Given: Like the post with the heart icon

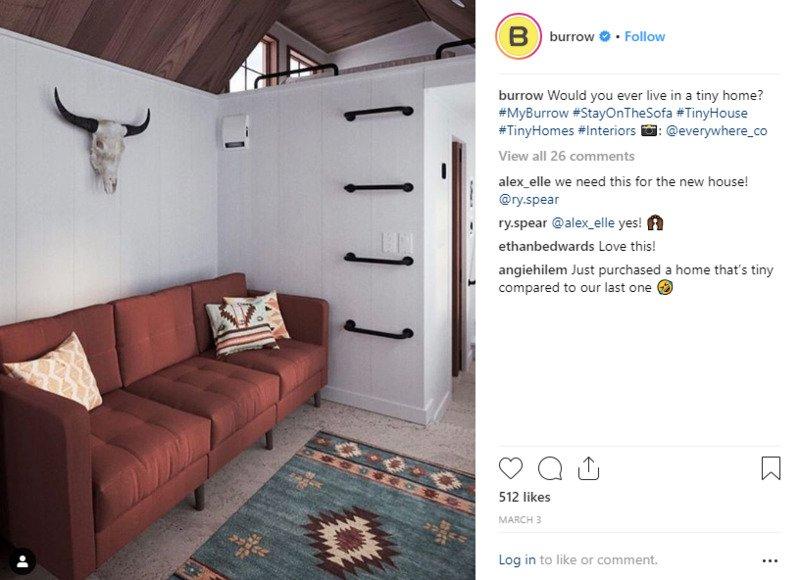Looking at the screenshot, I should coord(511,468).
